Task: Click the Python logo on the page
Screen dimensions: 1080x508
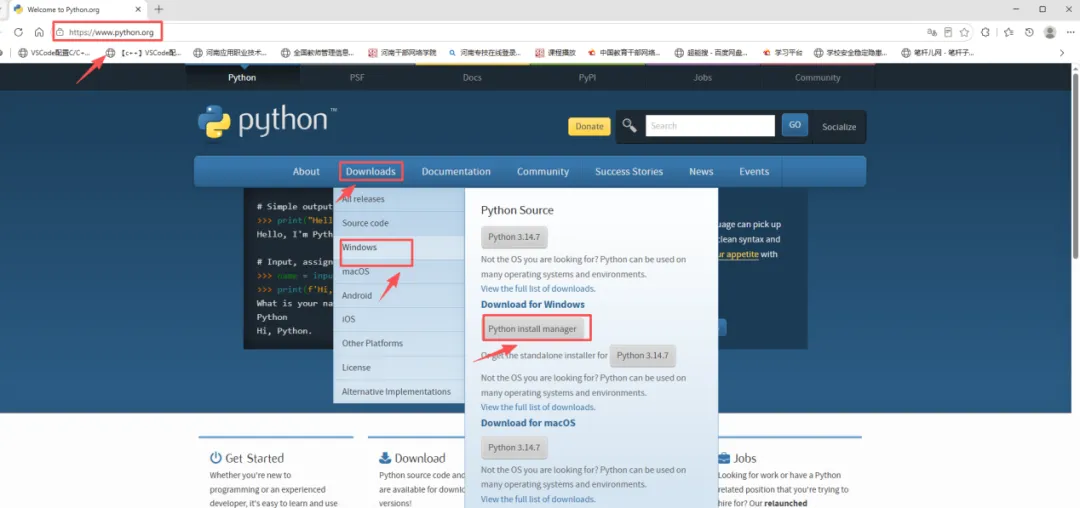Action: [x=267, y=122]
